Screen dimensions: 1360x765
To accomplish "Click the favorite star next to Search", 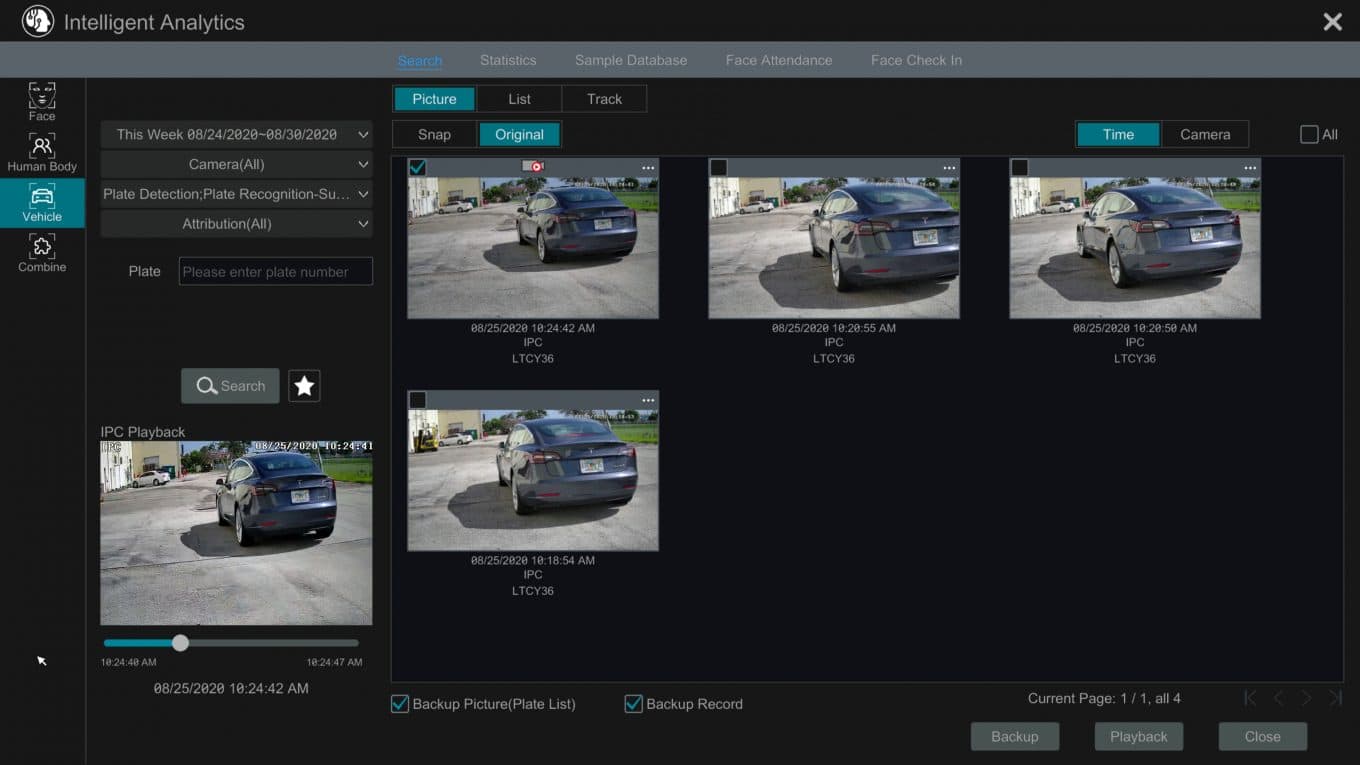I will click(304, 385).
